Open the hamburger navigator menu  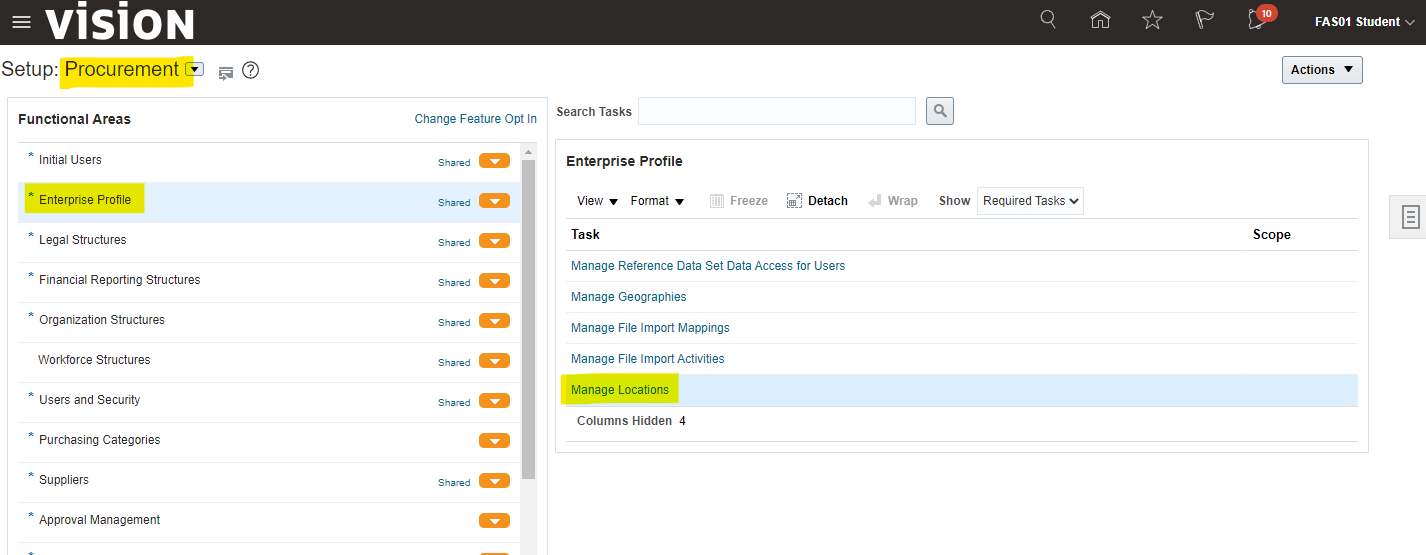(21, 22)
